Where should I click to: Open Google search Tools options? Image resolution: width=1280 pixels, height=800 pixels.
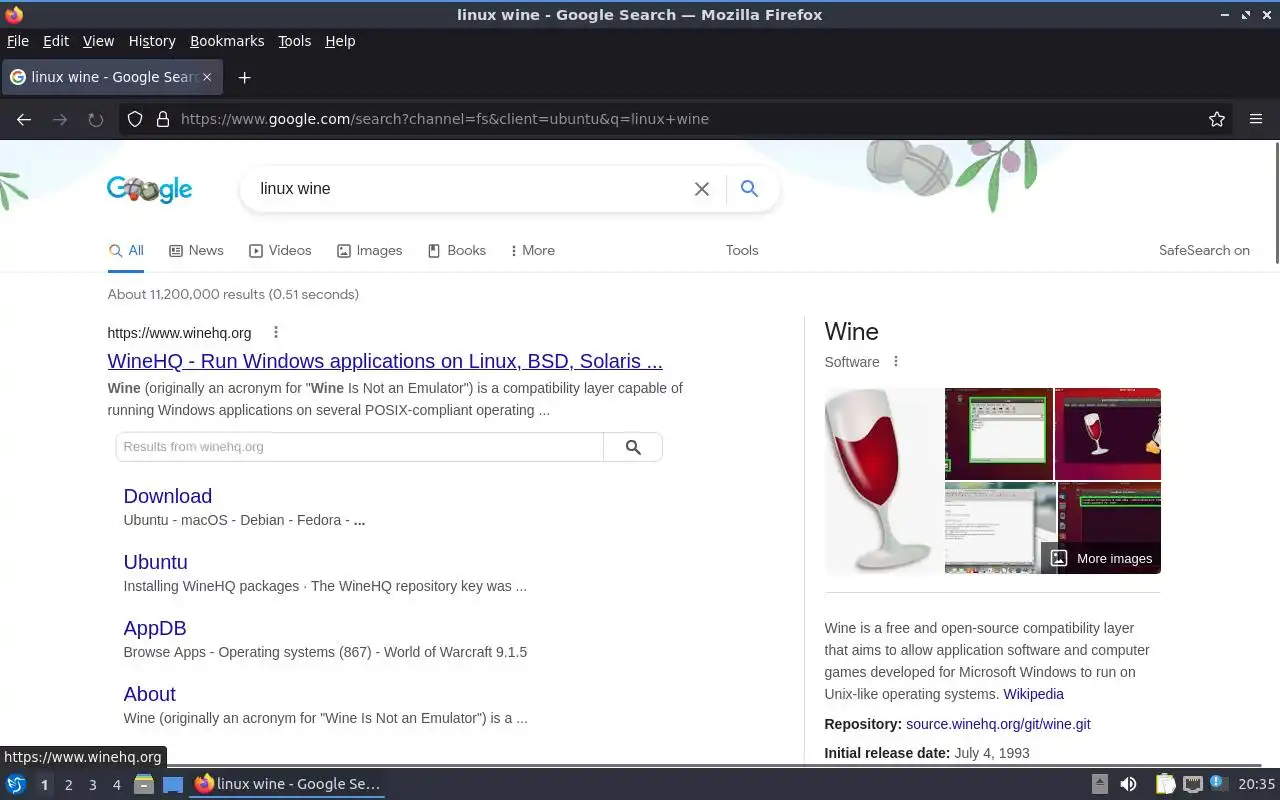tap(742, 251)
